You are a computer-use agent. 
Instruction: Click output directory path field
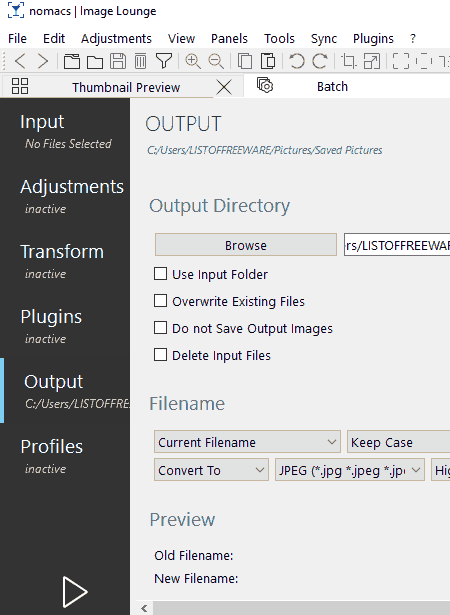click(397, 245)
